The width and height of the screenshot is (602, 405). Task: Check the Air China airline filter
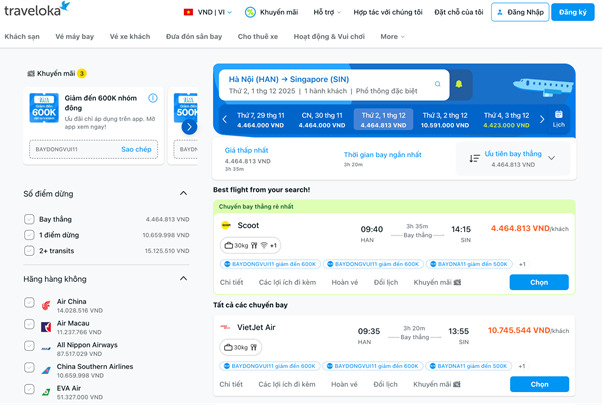coord(29,303)
